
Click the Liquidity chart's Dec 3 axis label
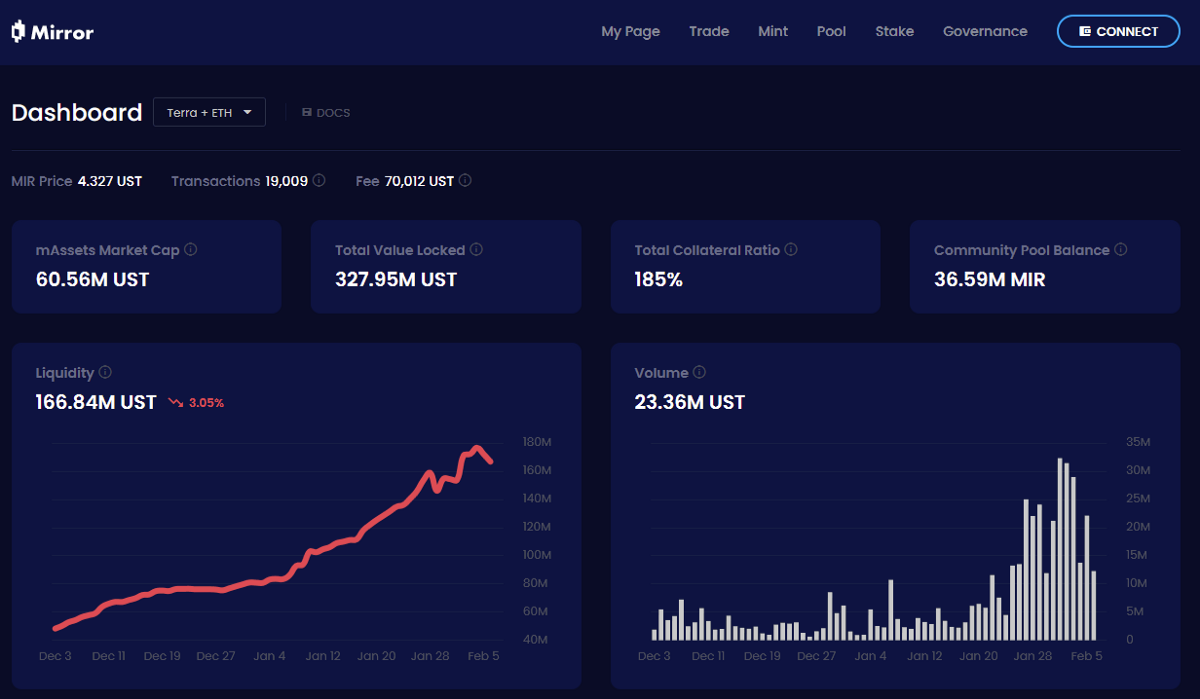(x=55, y=656)
